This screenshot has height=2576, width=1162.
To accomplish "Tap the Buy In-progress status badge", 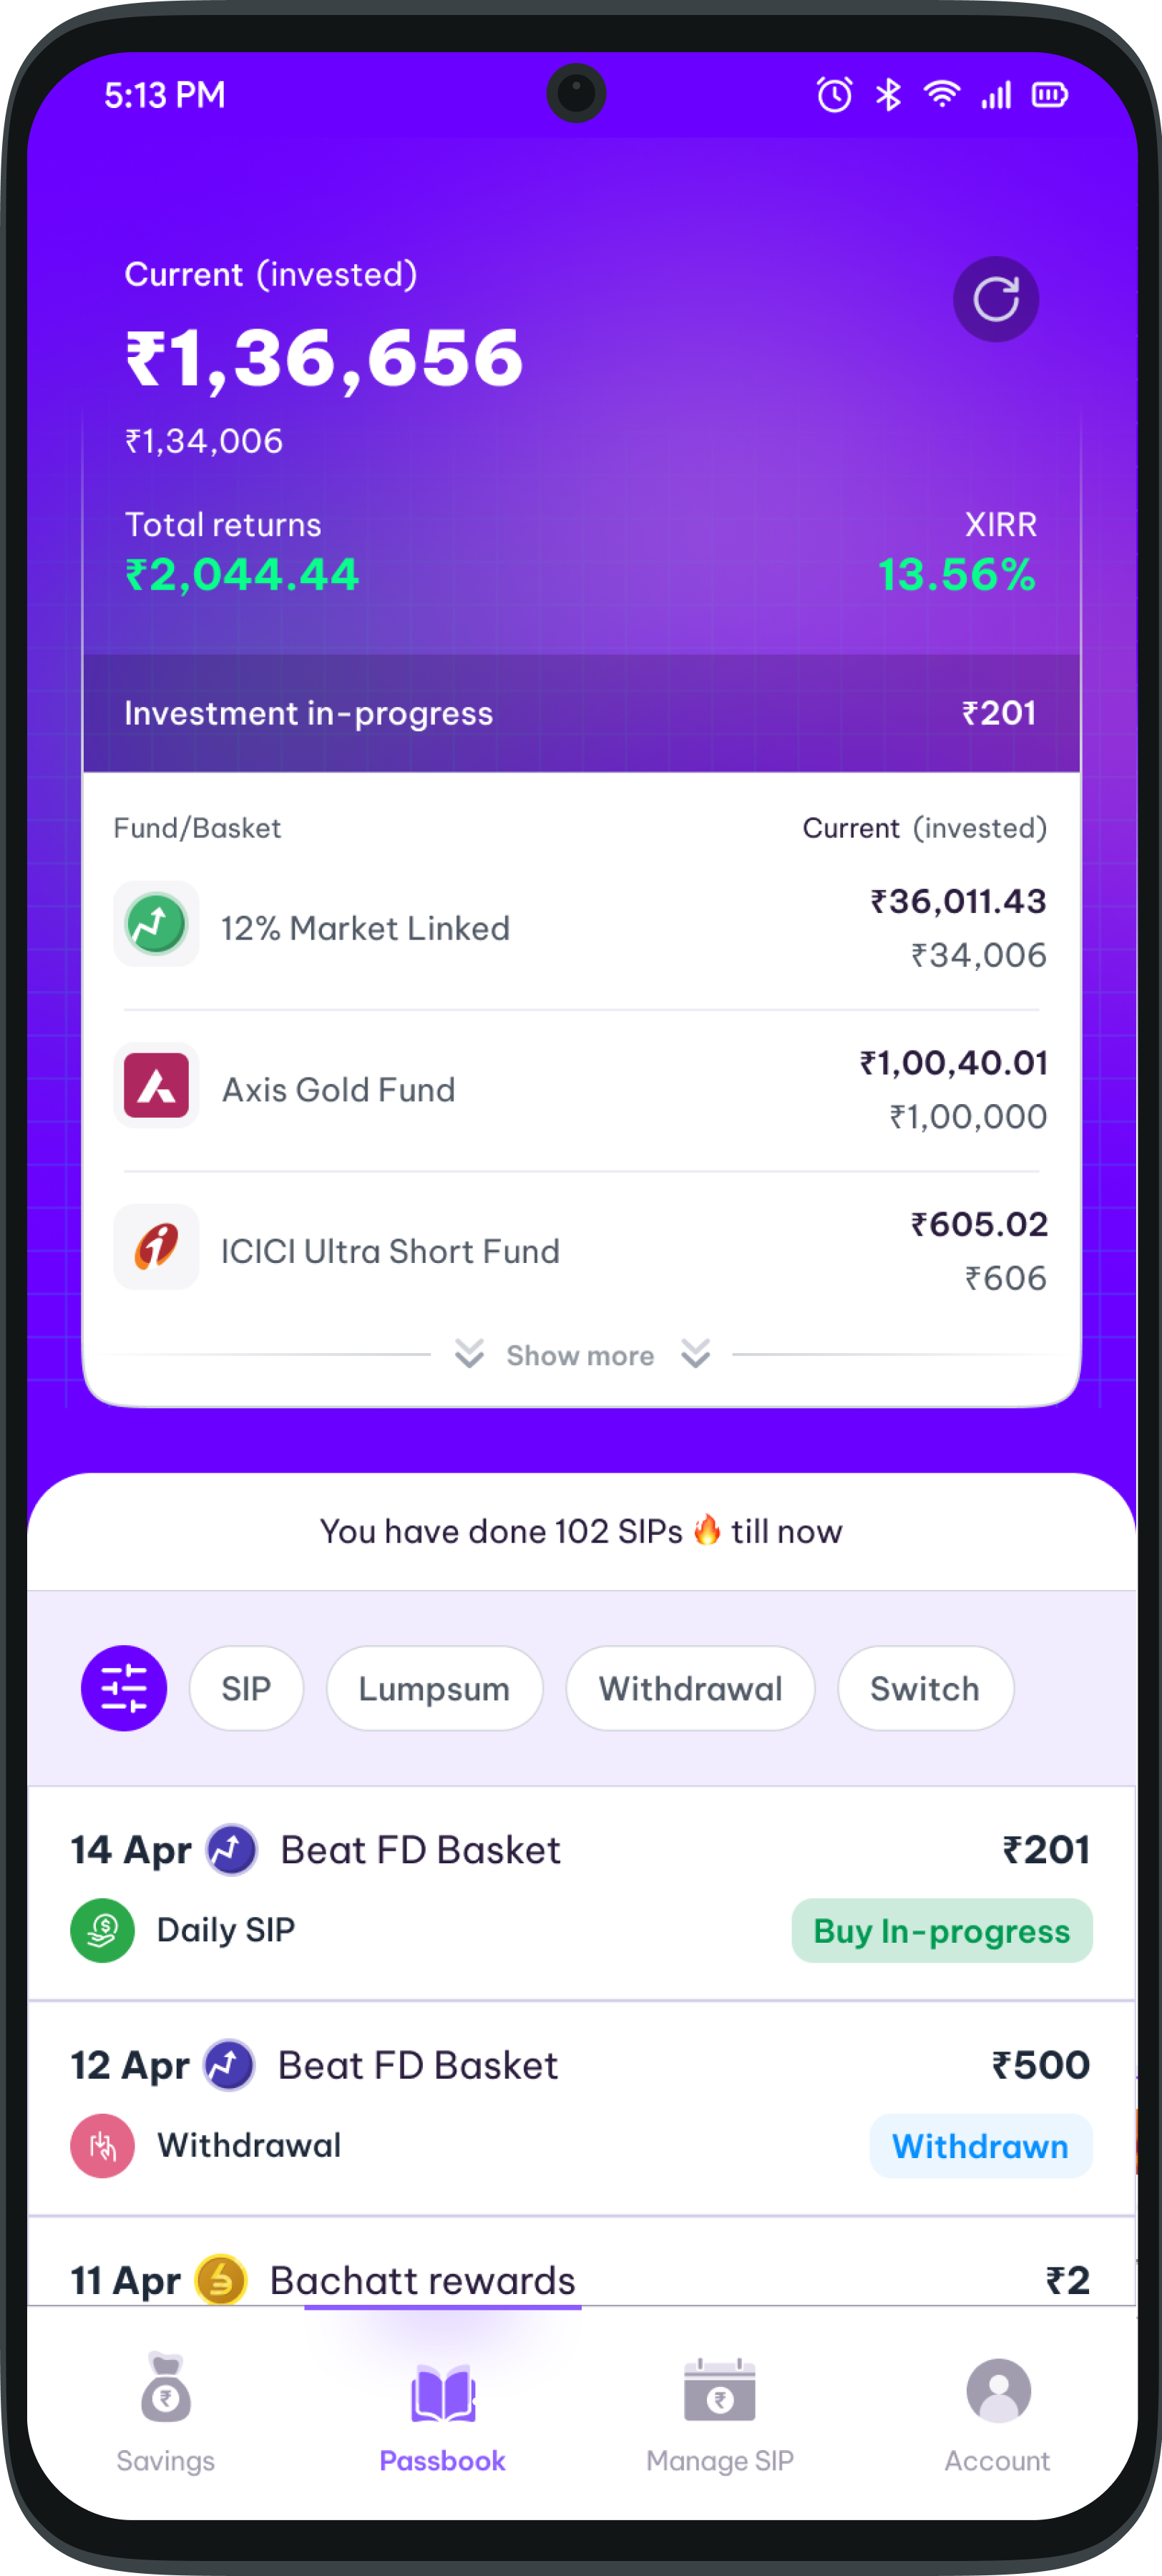I will pyautogui.click(x=941, y=1931).
